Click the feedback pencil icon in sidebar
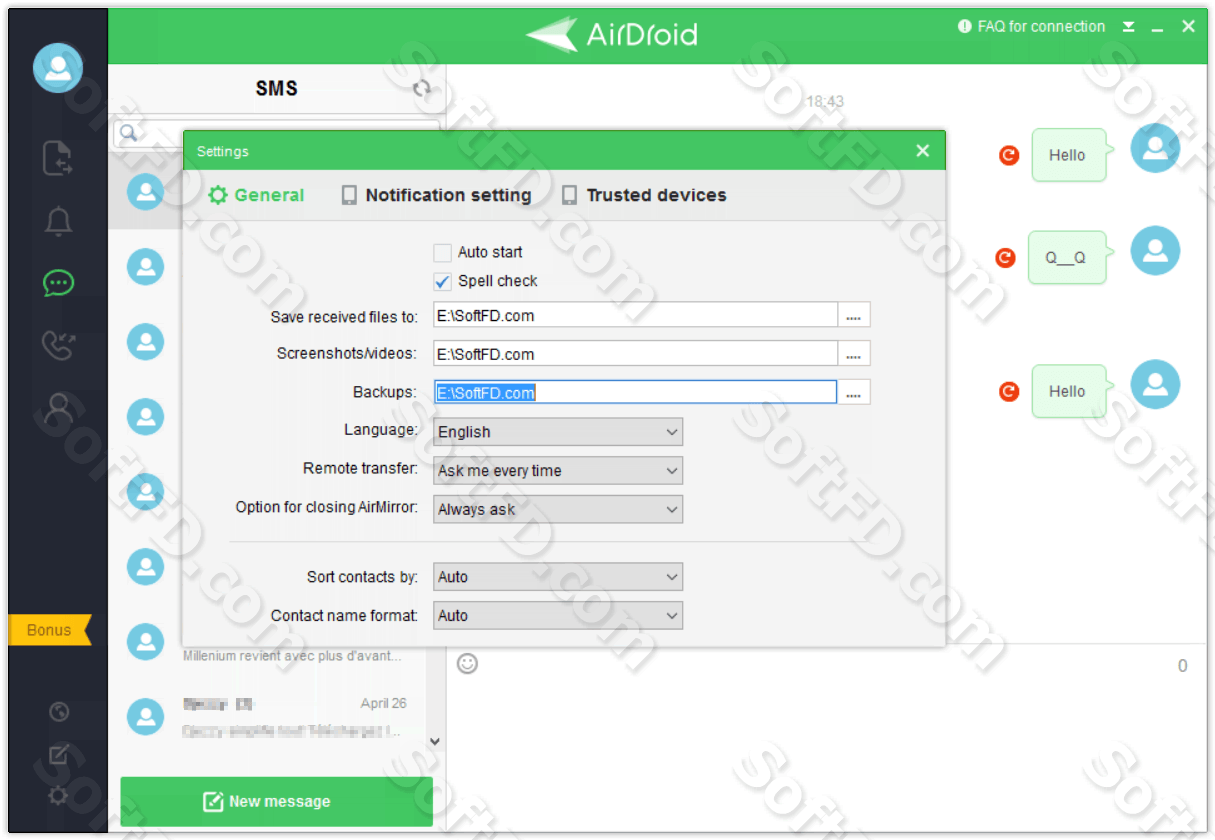 coord(59,755)
